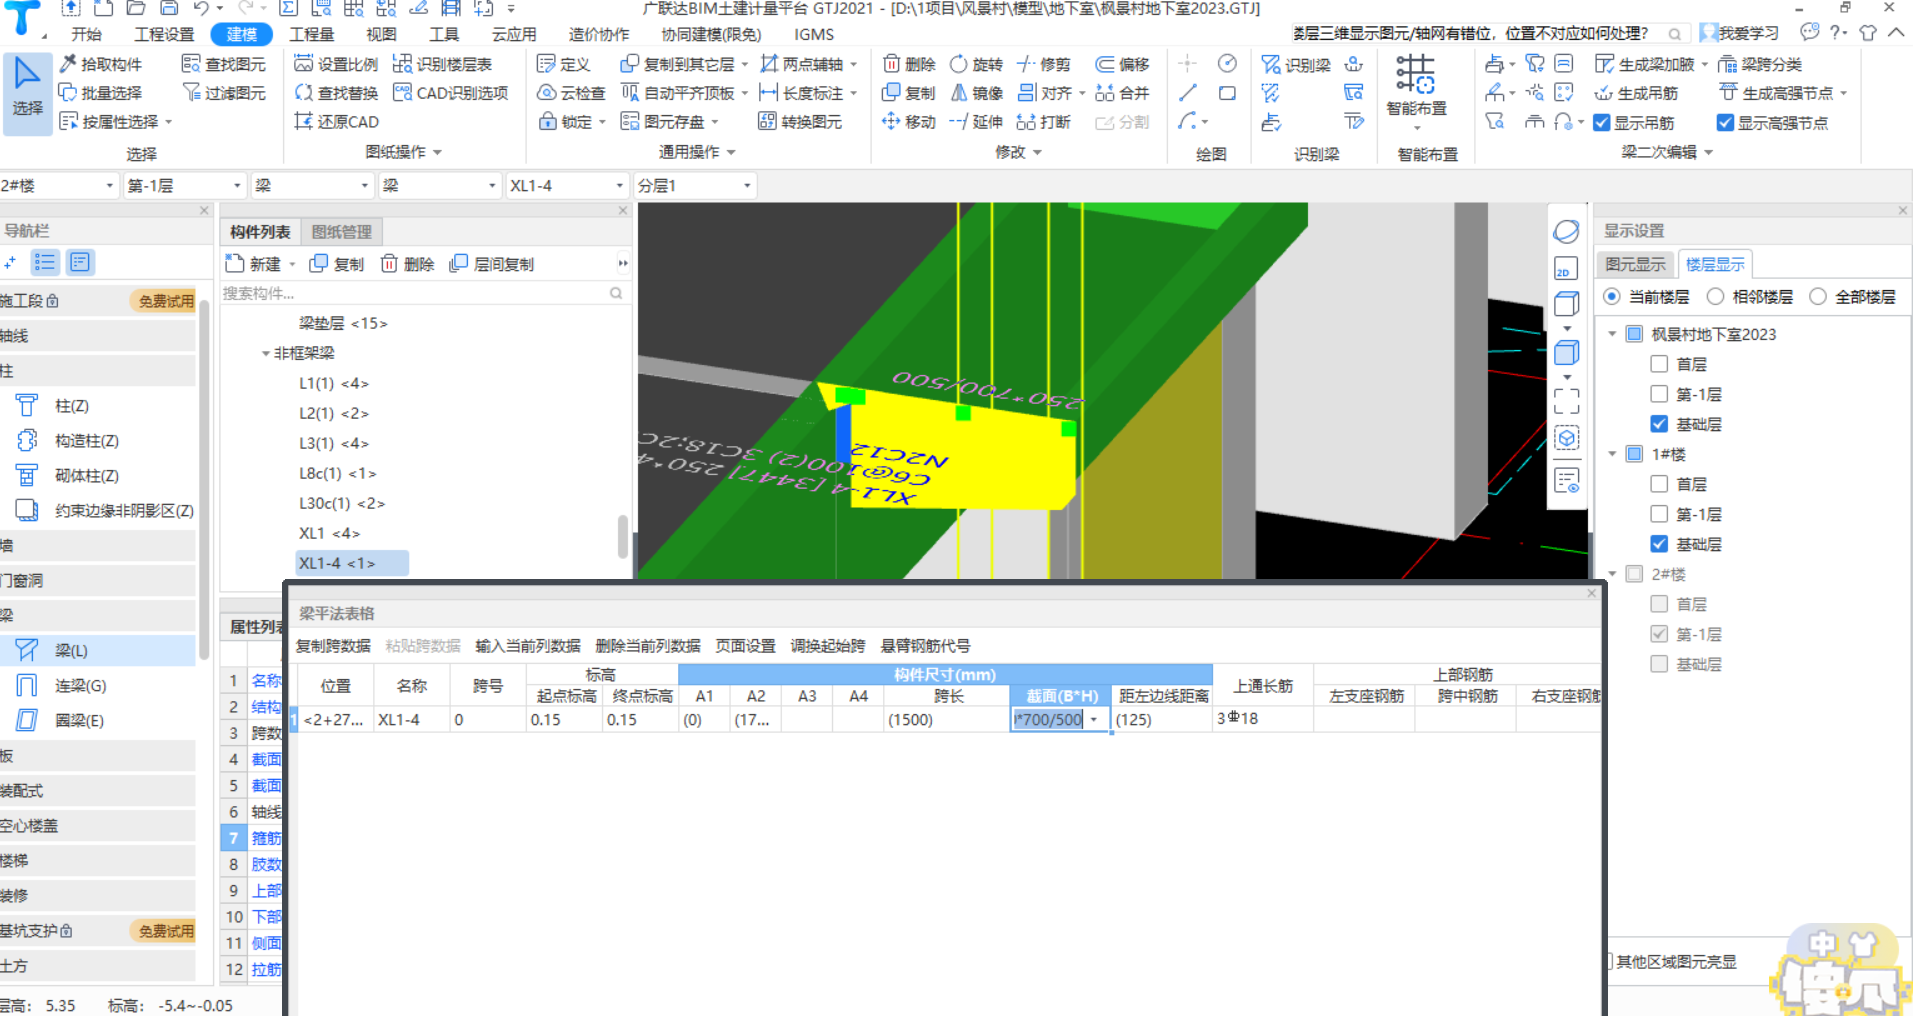1913x1016 pixels.
Task: Click 移动 move tool
Action: [x=909, y=122]
